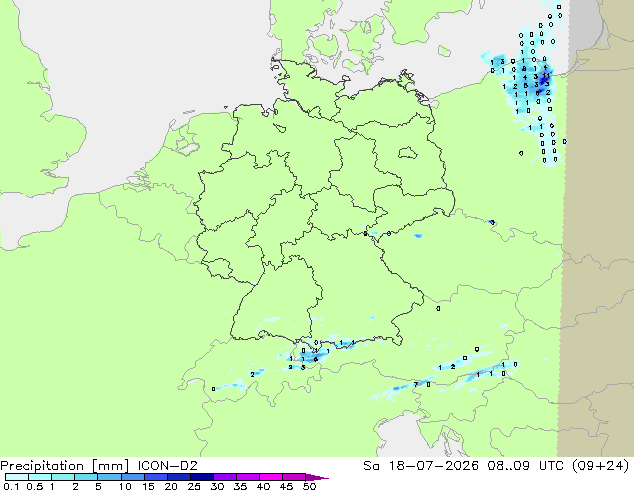Click the legend tick label '25'
The image size is (634, 490).
pos(194,486)
